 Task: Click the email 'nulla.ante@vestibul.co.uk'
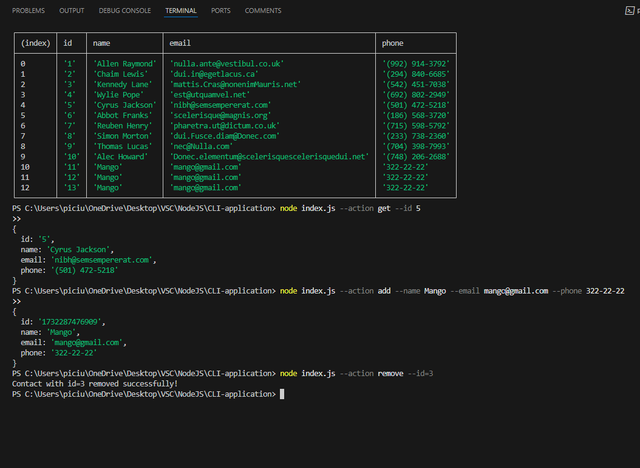227,64
